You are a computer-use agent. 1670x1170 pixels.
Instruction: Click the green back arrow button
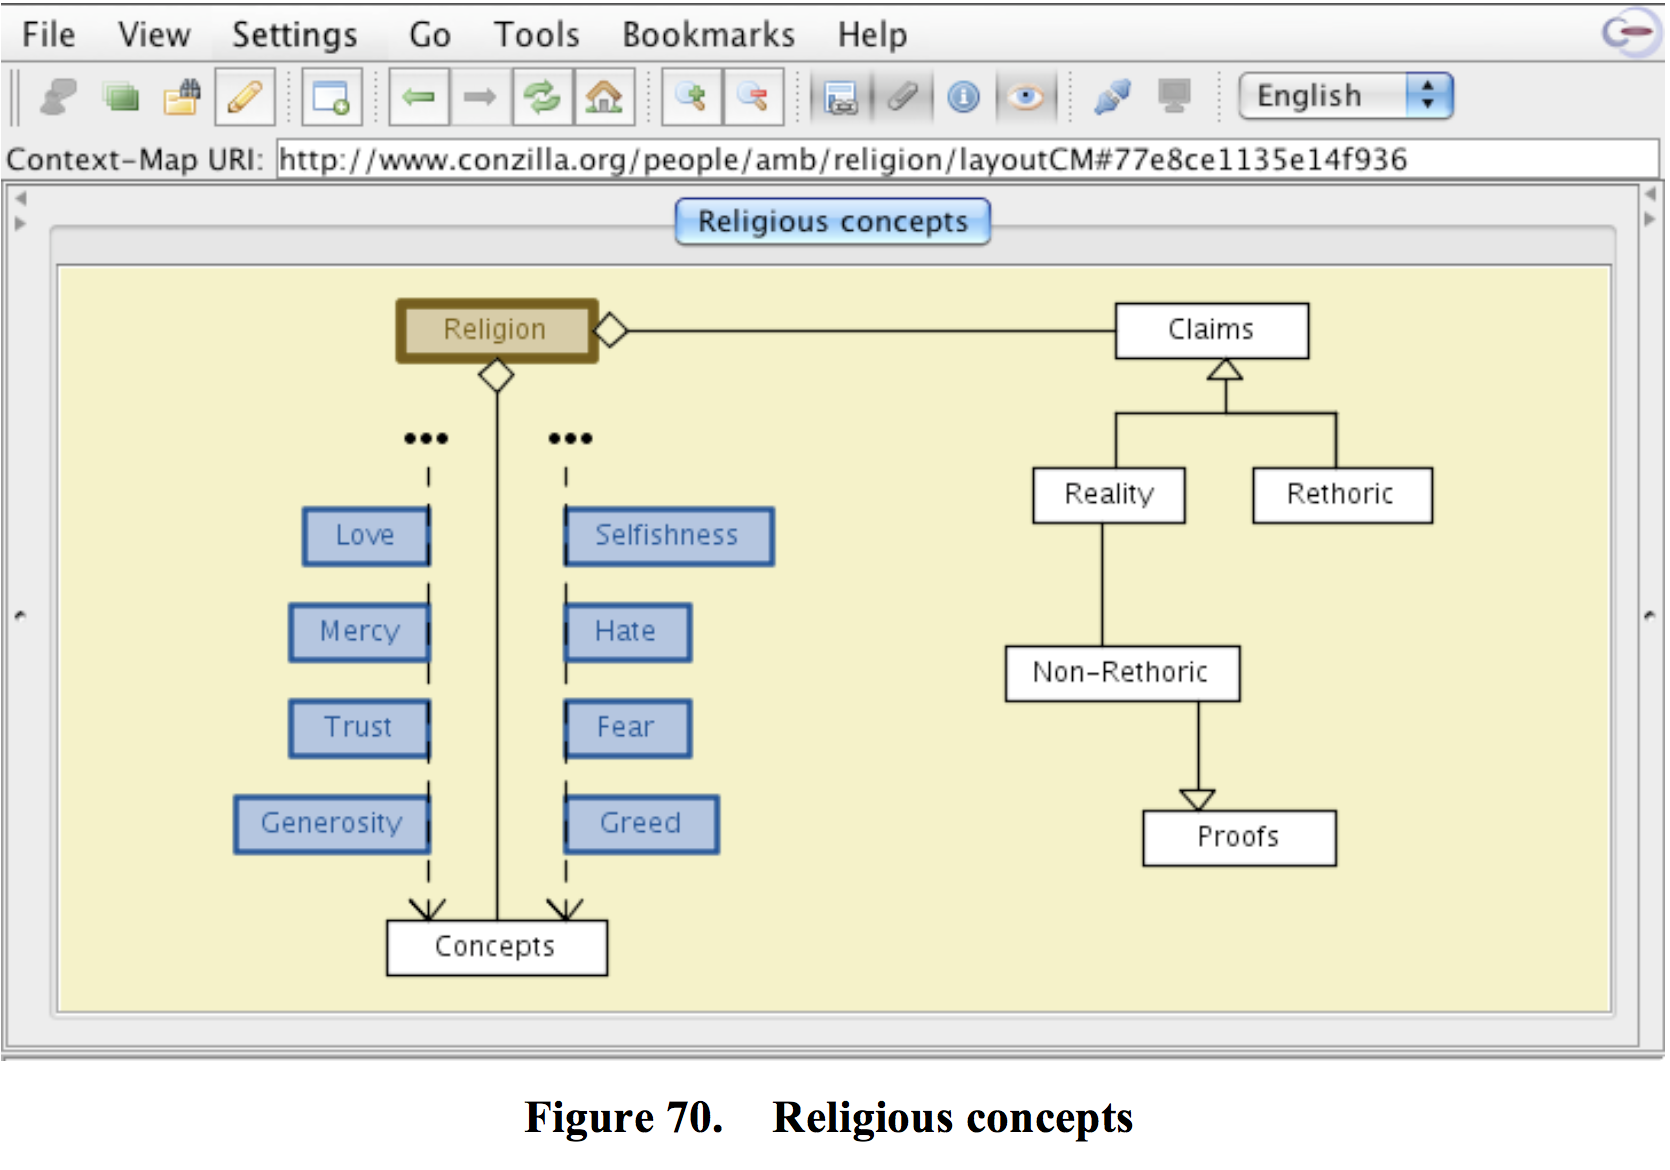(419, 97)
